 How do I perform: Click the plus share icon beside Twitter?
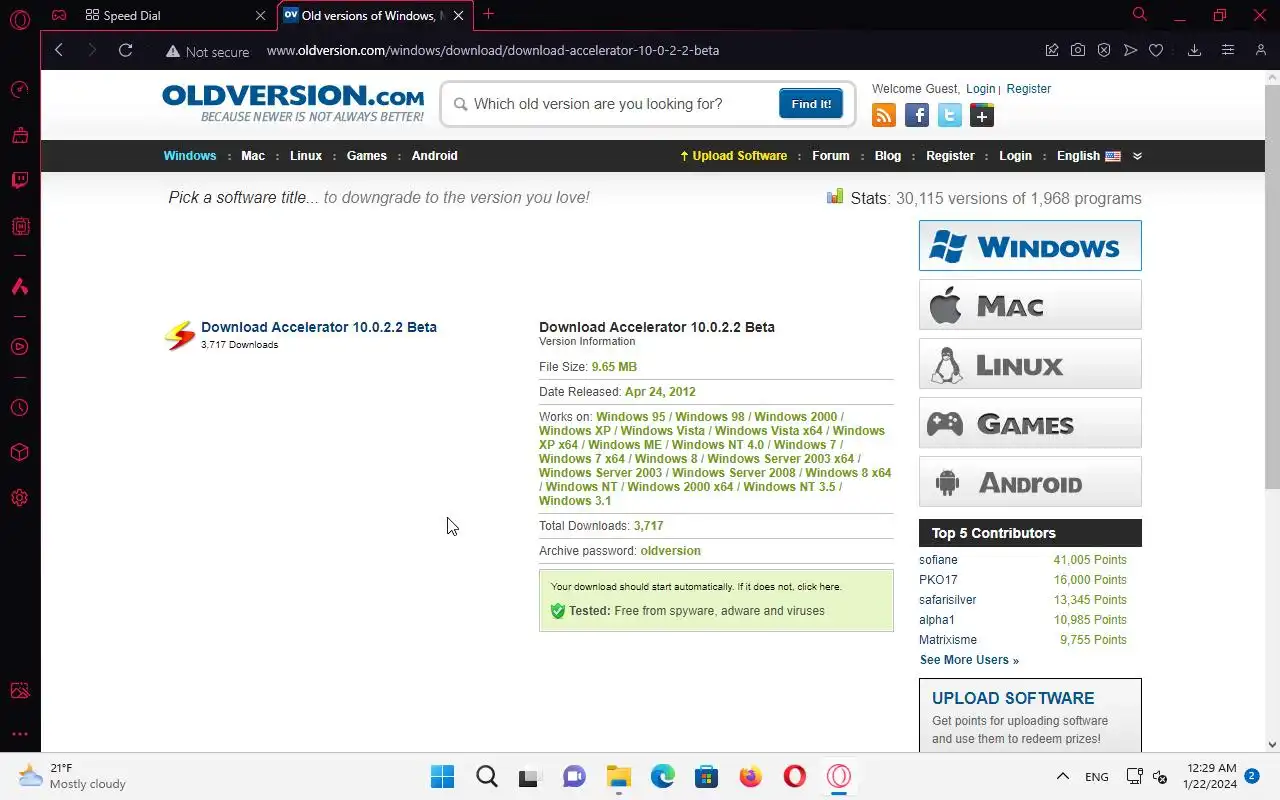[982, 115]
